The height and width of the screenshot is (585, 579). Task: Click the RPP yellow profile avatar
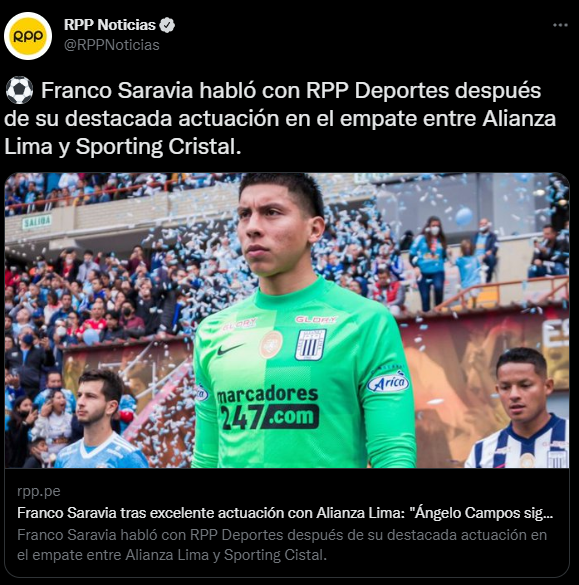pos(28,36)
